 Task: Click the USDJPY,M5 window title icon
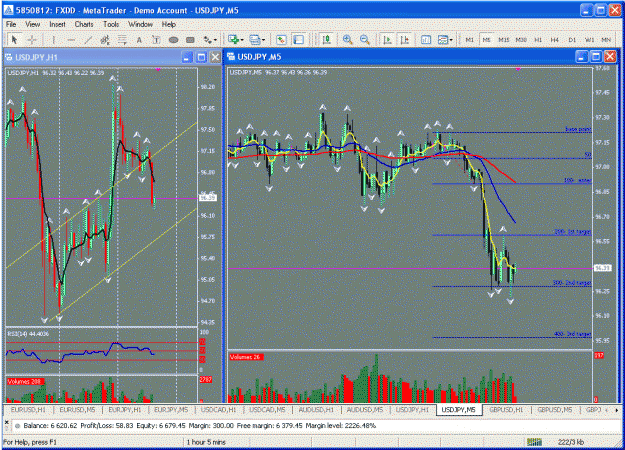[231, 57]
